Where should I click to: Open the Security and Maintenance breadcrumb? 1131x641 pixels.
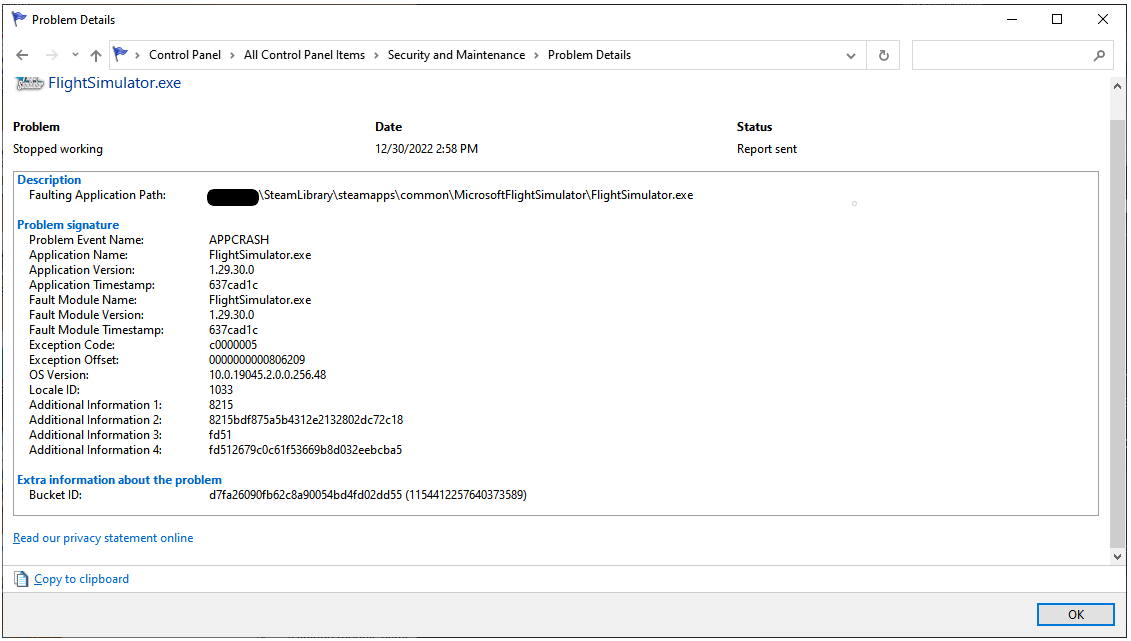pyautogui.click(x=457, y=55)
